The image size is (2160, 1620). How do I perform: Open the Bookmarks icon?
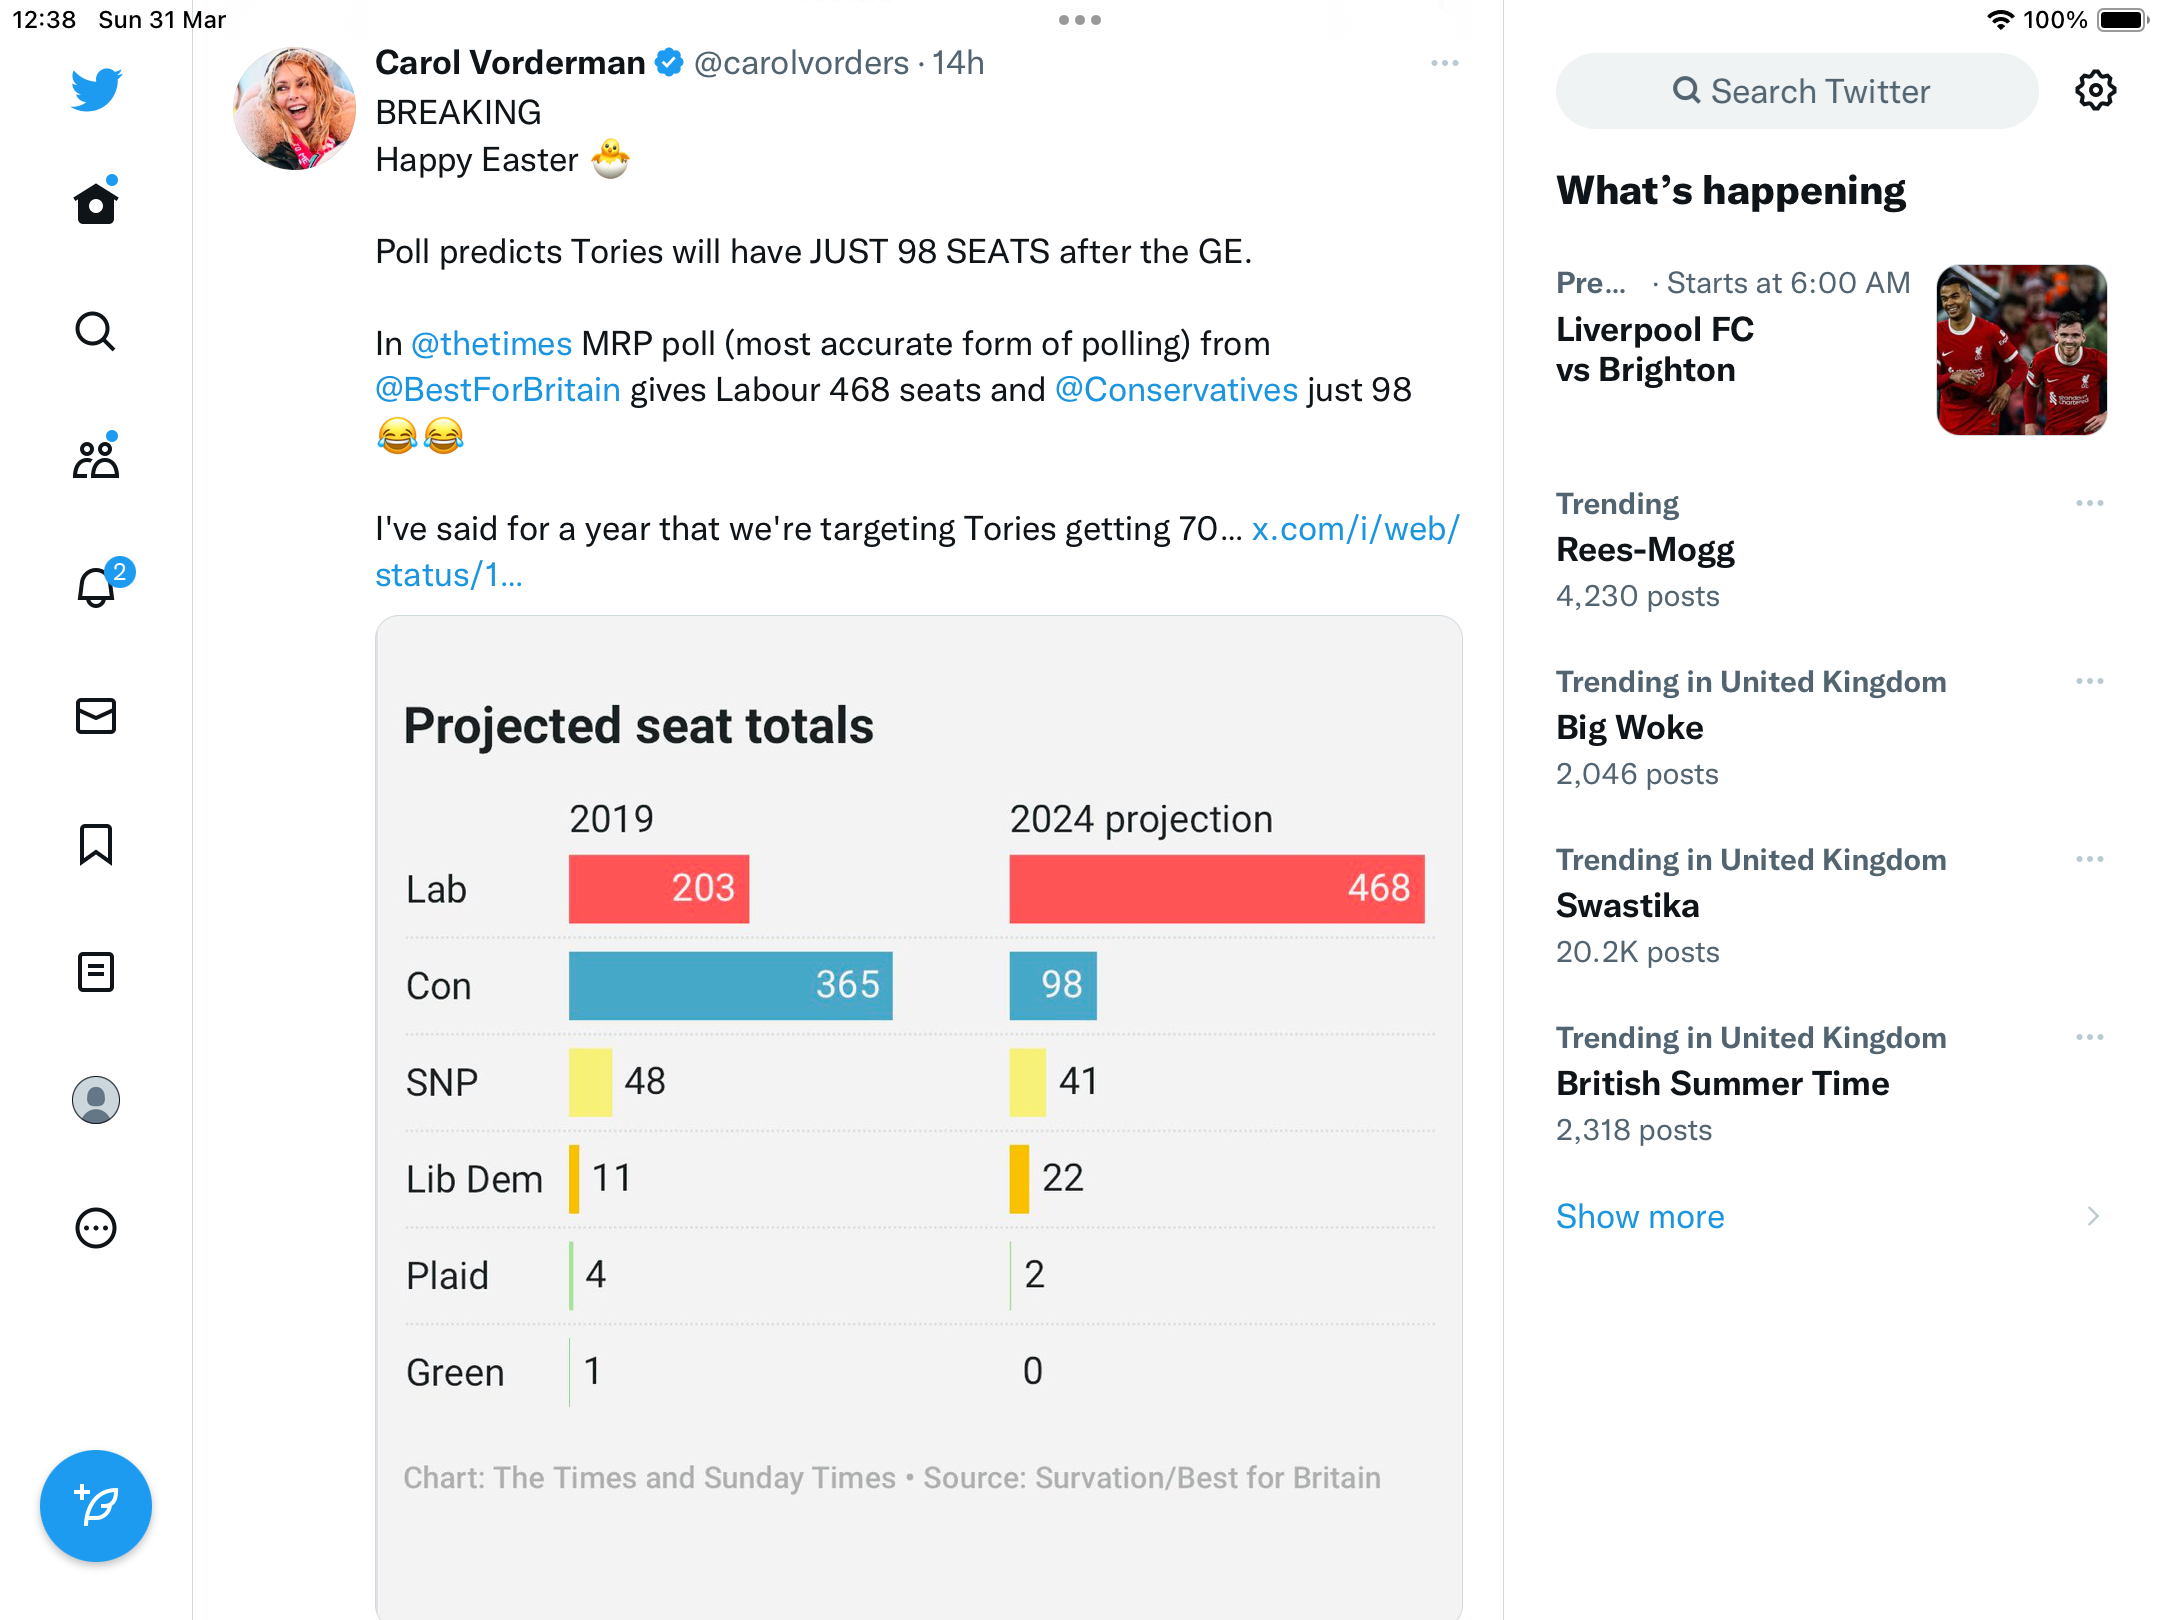[x=96, y=844]
